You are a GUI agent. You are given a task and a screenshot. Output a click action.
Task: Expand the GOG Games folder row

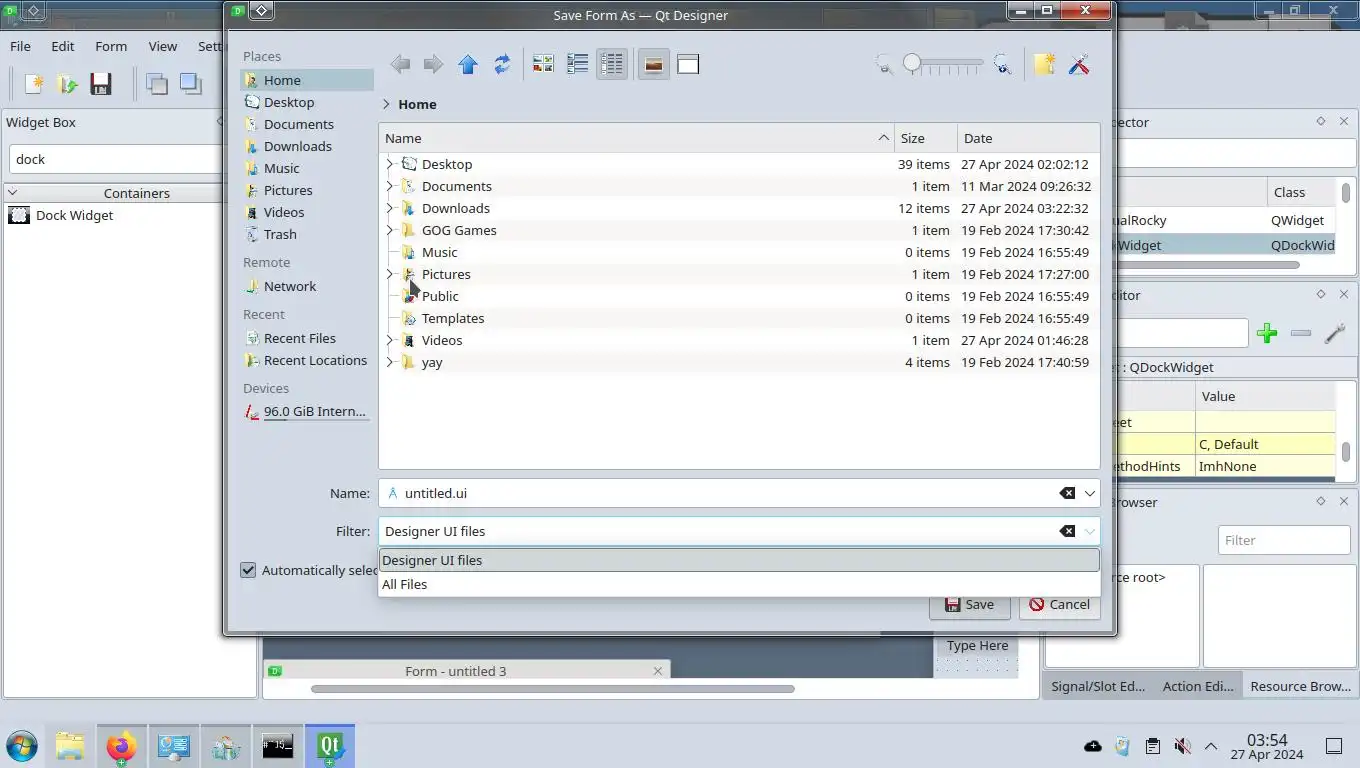point(389,230)
